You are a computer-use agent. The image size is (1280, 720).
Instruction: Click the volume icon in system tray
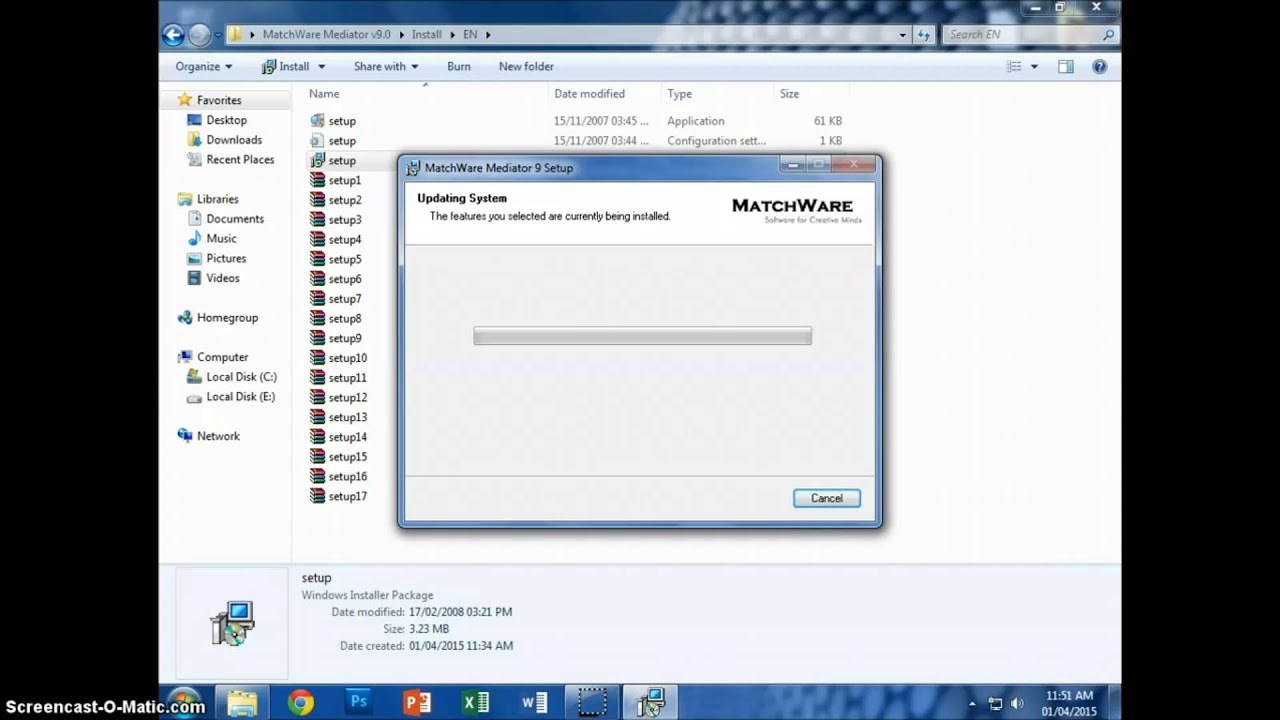[x=1017, y=704]
